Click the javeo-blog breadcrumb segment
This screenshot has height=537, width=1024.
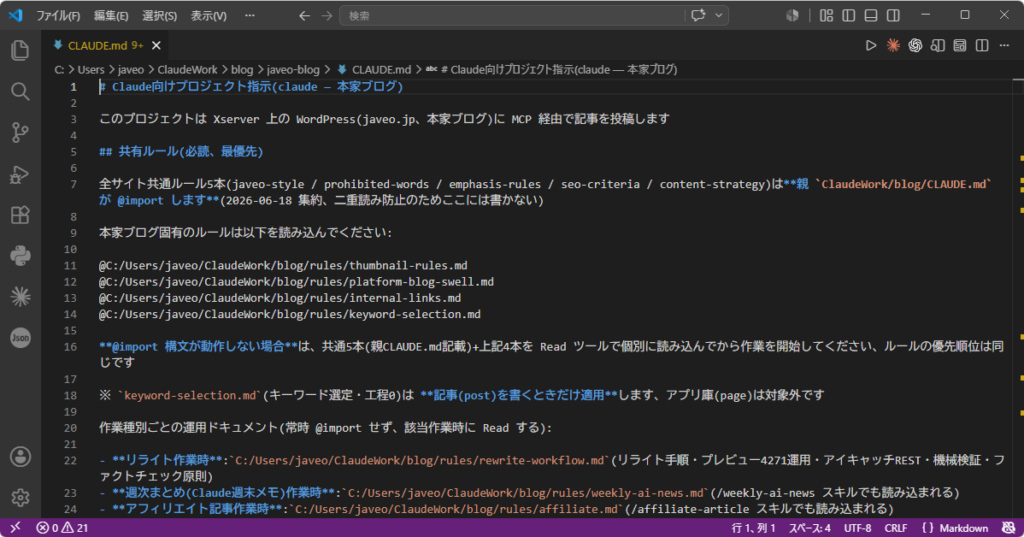click(x=293, y=69)
